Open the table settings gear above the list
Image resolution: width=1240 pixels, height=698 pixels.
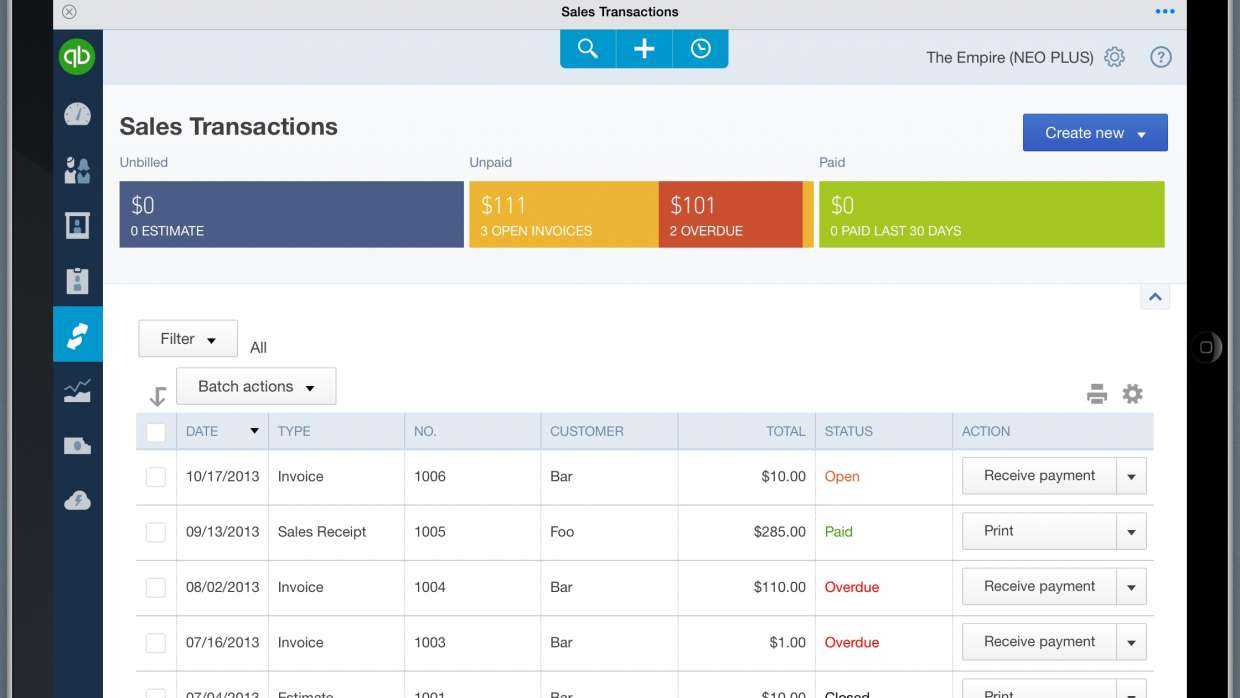click(1132, 393)
